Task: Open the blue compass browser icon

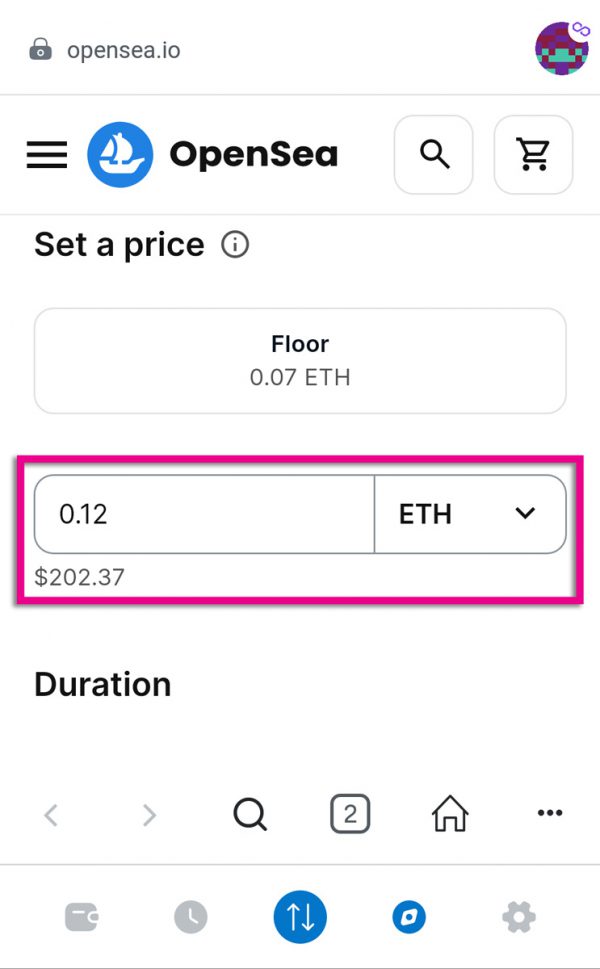Action: (x=408, y=917)
